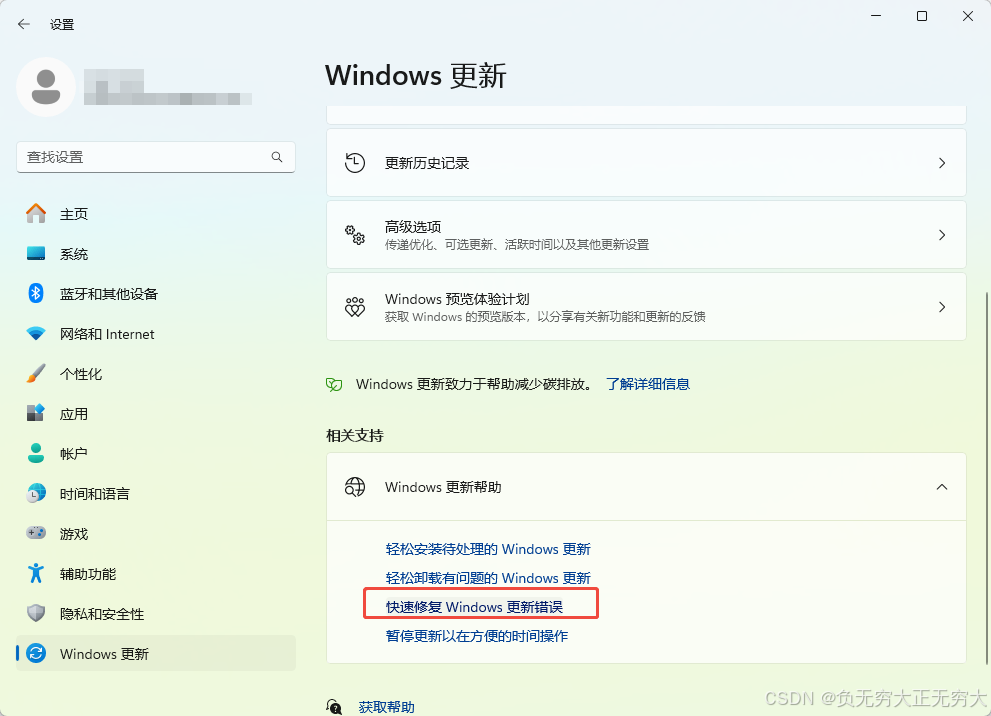
Task: Open 时间和语言 settings page
Action: (x=155, y=493)
